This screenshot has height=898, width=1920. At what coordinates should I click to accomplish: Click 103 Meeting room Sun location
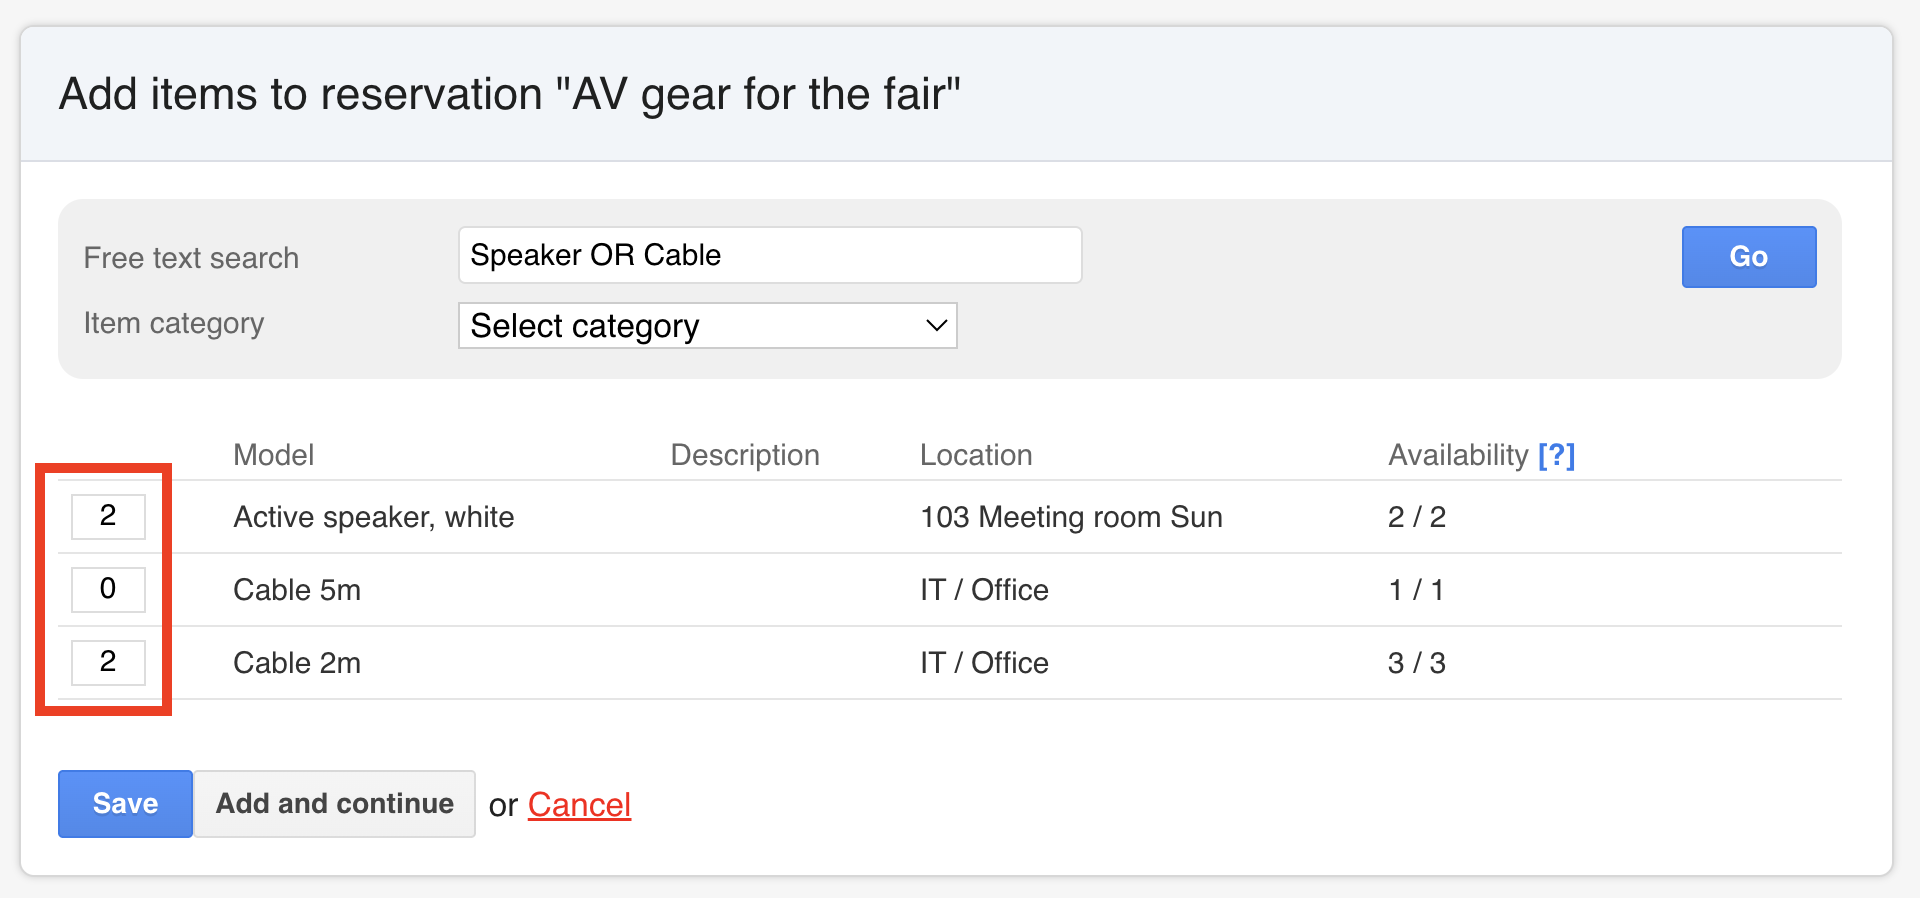(x=1071, y=517)
